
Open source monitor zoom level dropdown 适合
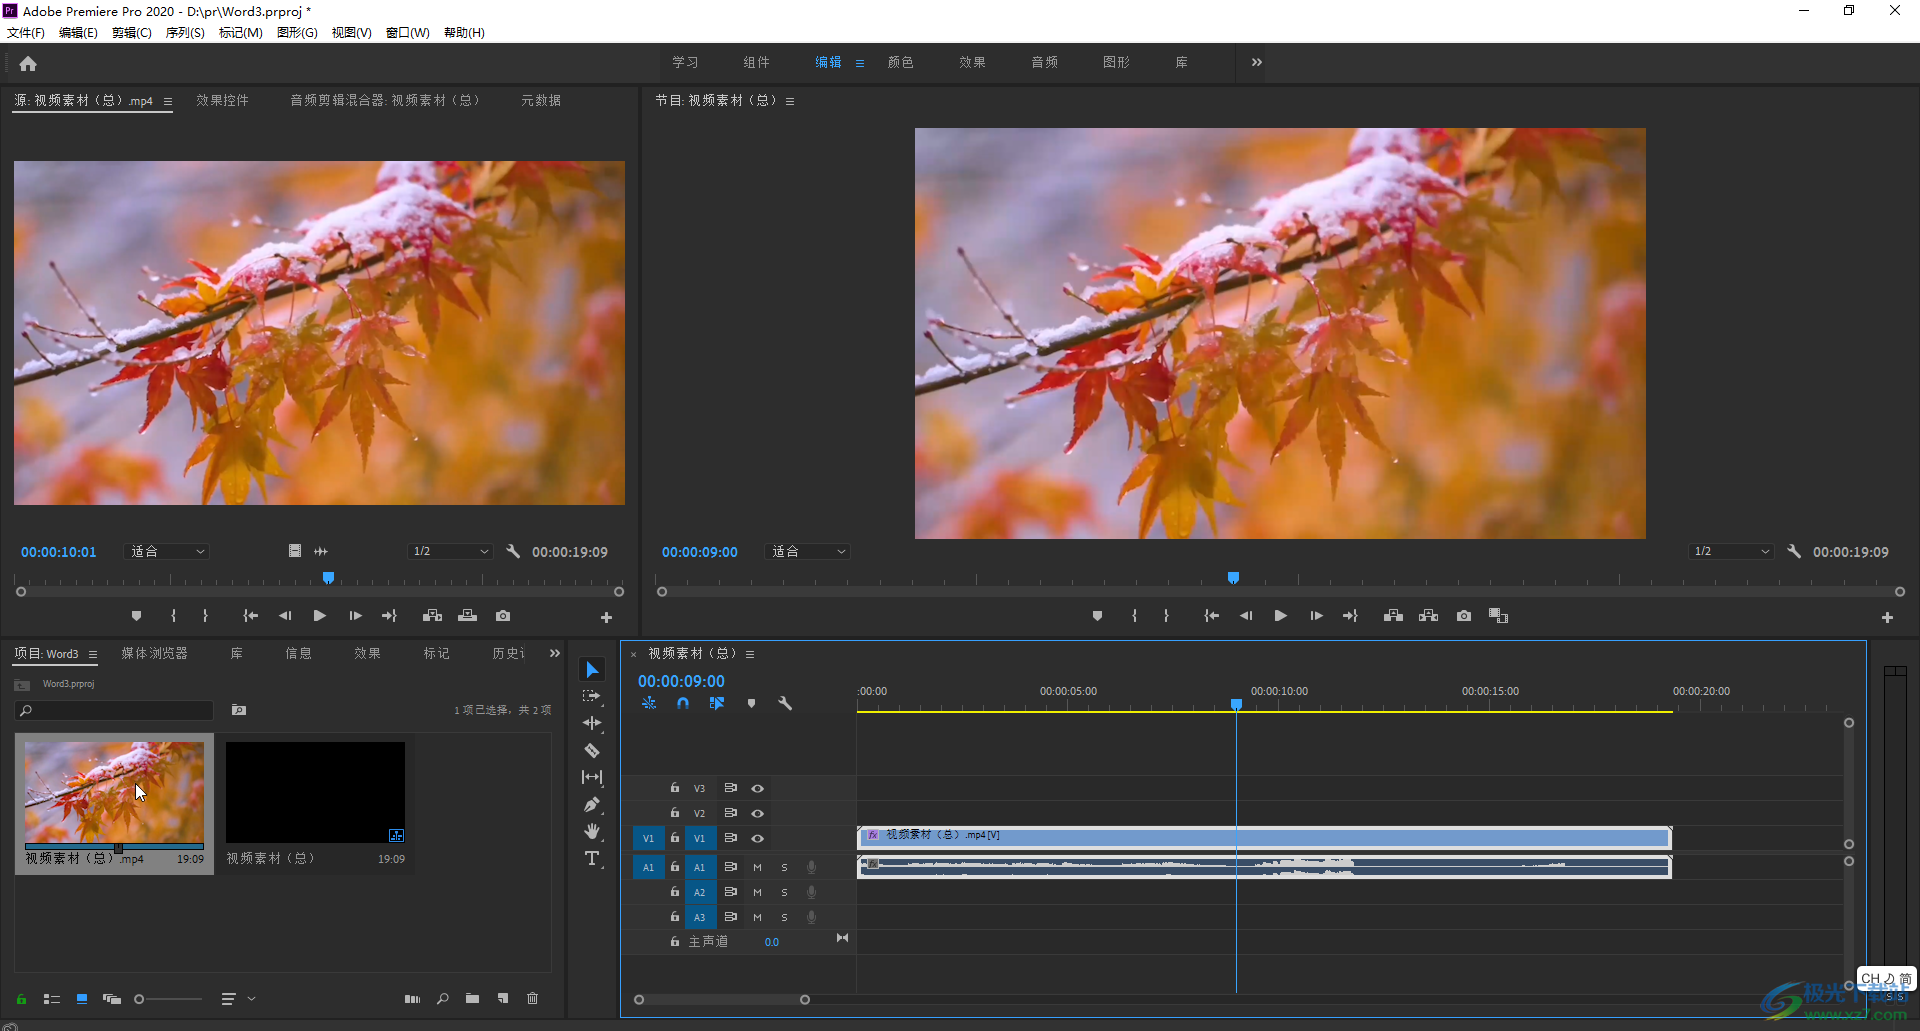pyautogui.click(x=168, y=551)
